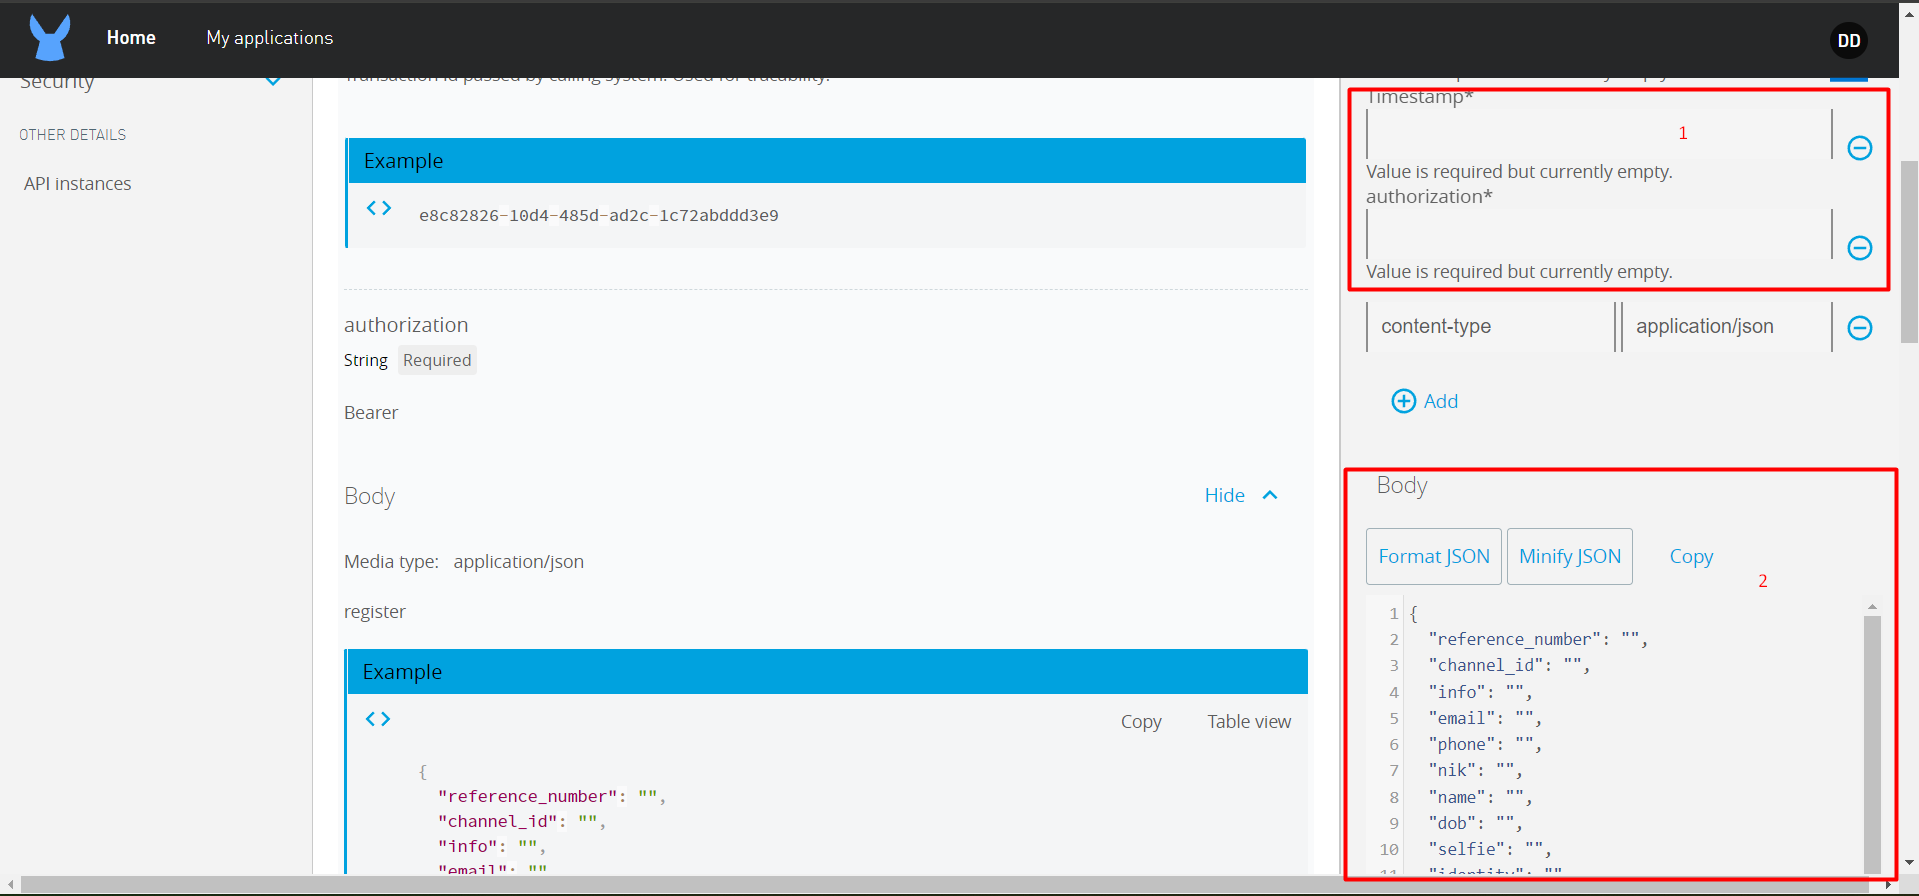The height and width of the screenshot is (896, 1919).
Task: Click the MuleSoft logo in the header
Action: click(x=49, y=38)
